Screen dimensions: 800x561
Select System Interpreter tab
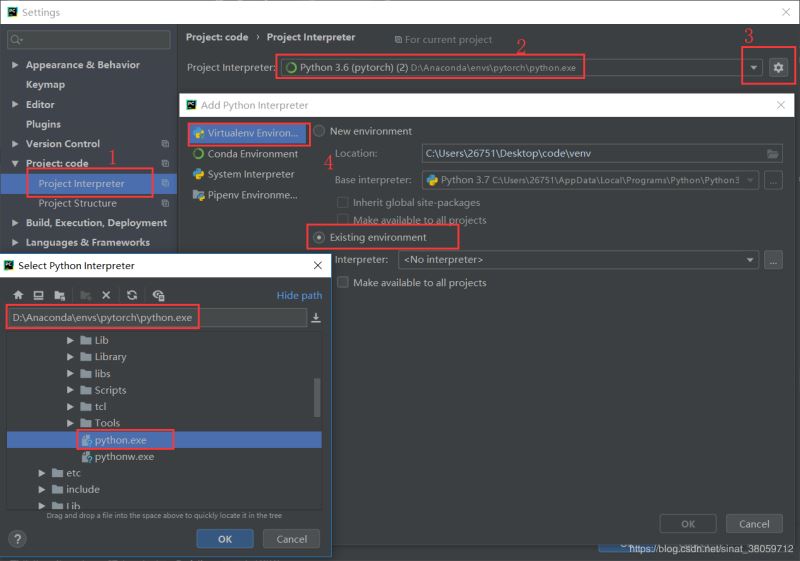tap(243, 174)
